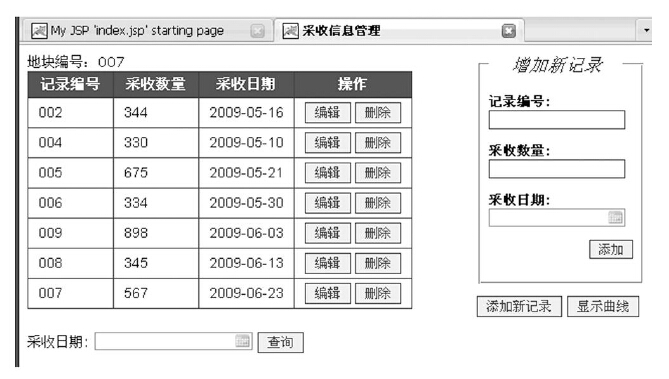Click the 增加新记录 panel title
The image size is (669, 379).
point(557,65)
